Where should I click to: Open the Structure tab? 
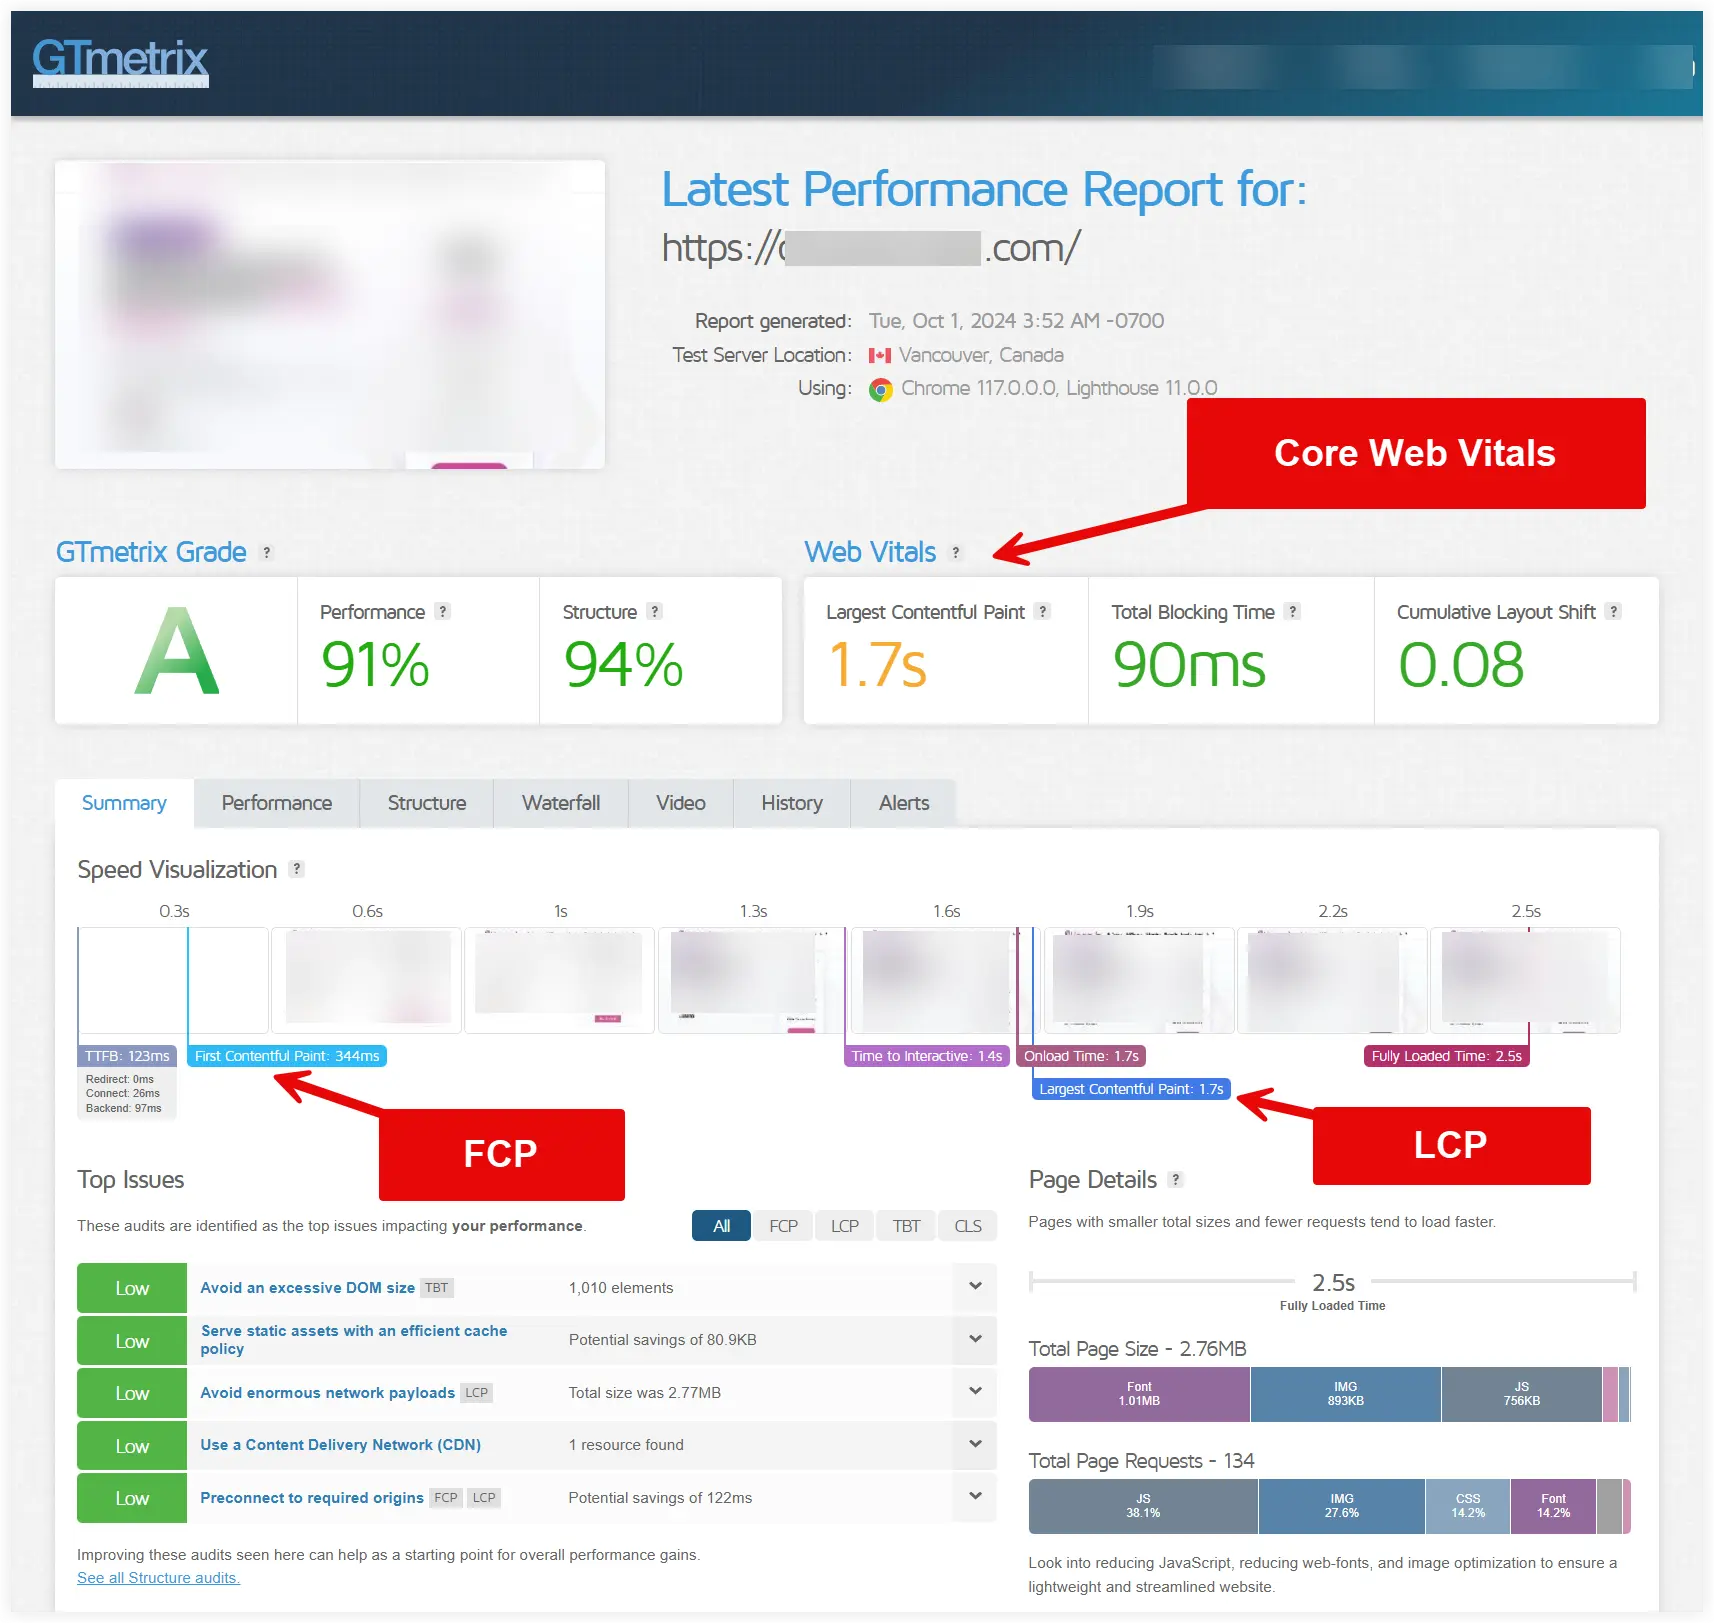(x=427, y=803)
